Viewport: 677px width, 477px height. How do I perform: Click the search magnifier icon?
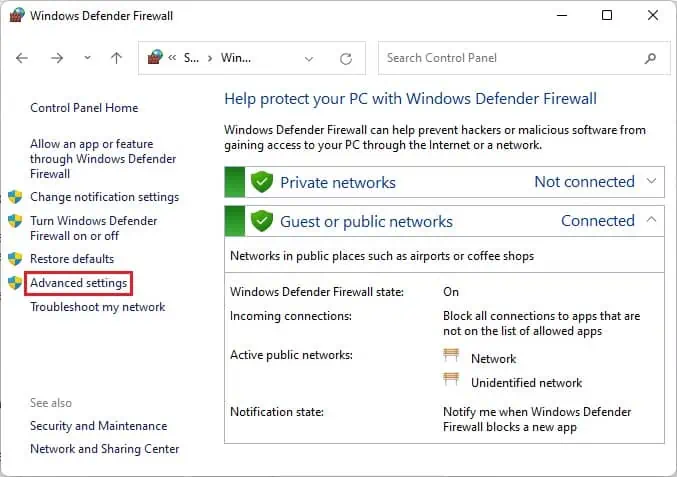click(650, 58)
